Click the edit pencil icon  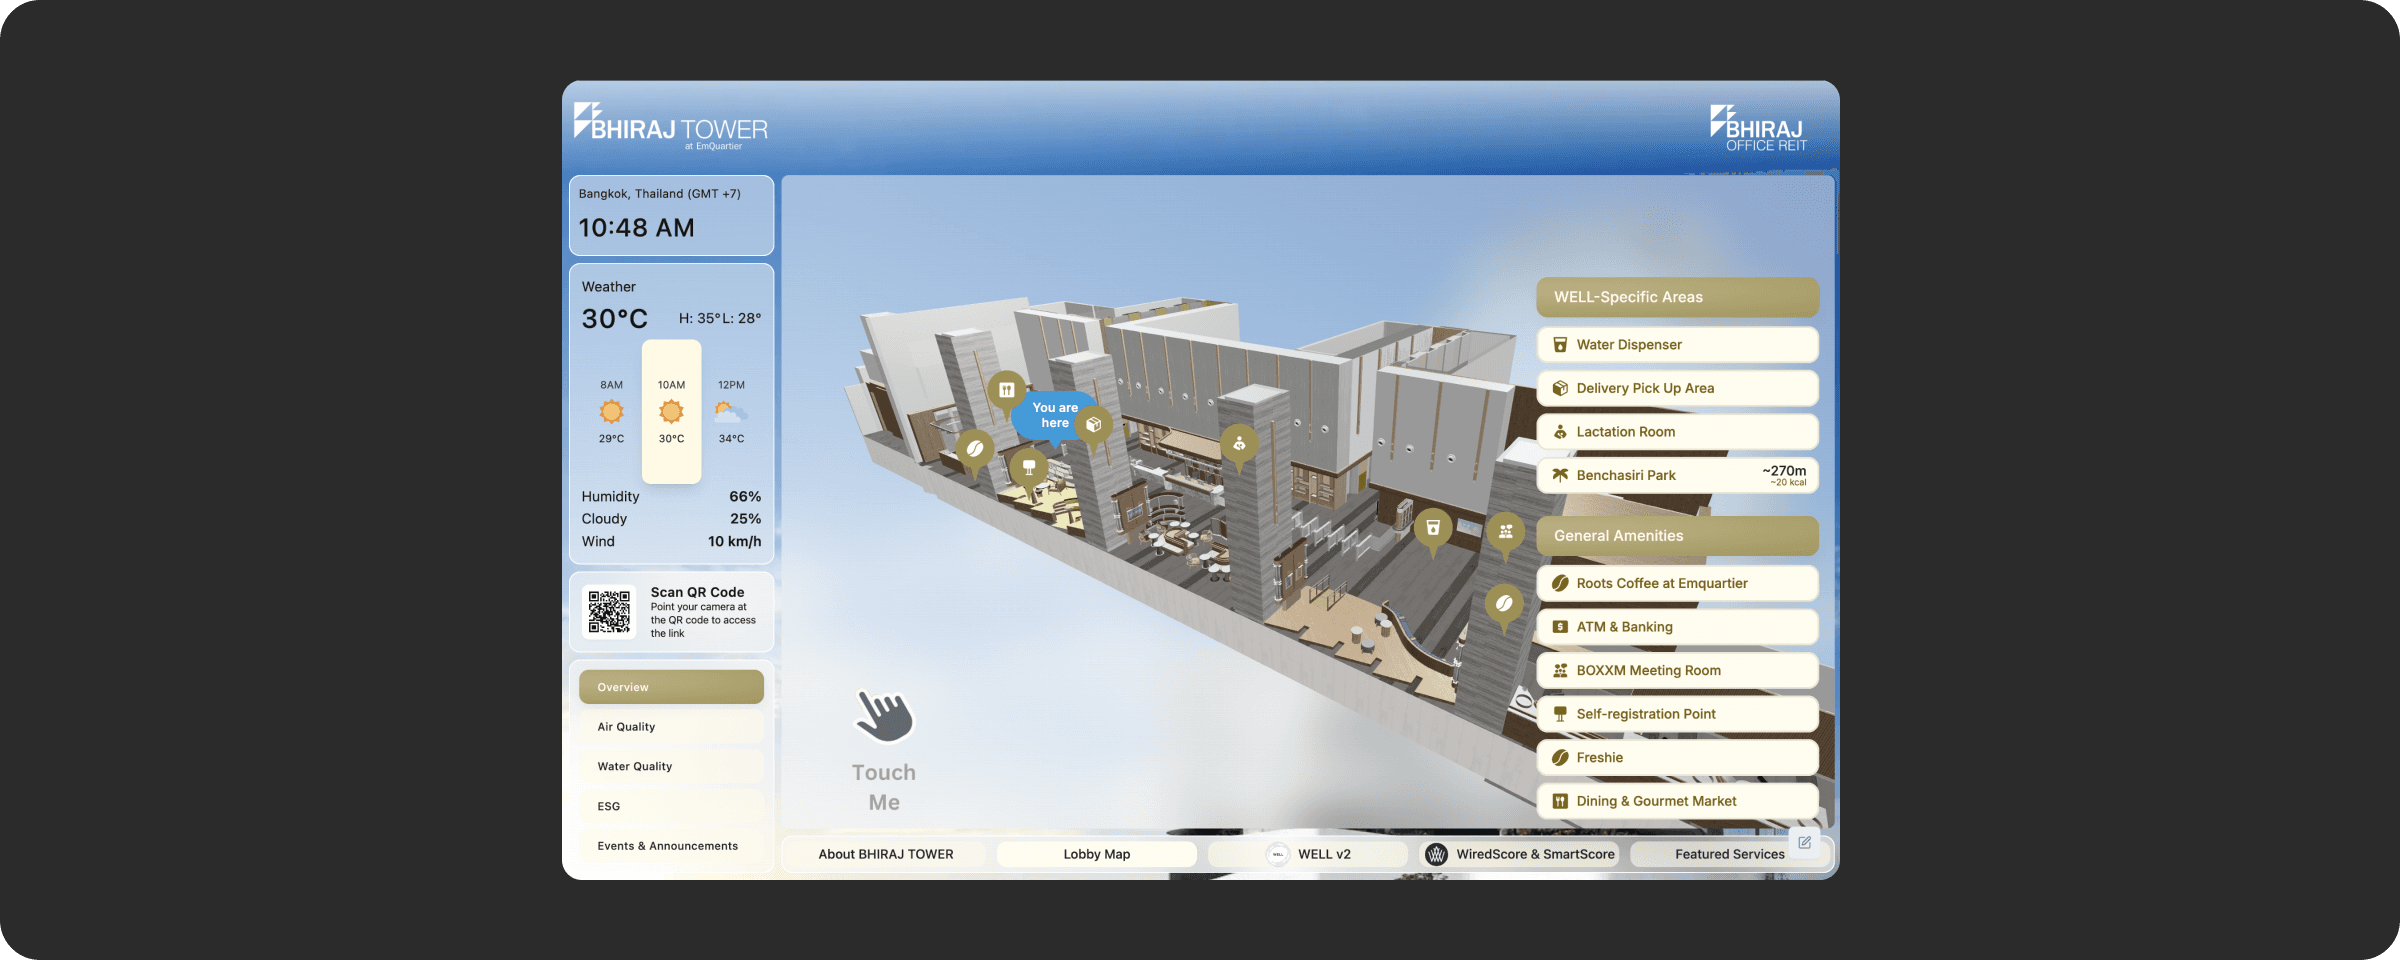[x=1805, y=842]
